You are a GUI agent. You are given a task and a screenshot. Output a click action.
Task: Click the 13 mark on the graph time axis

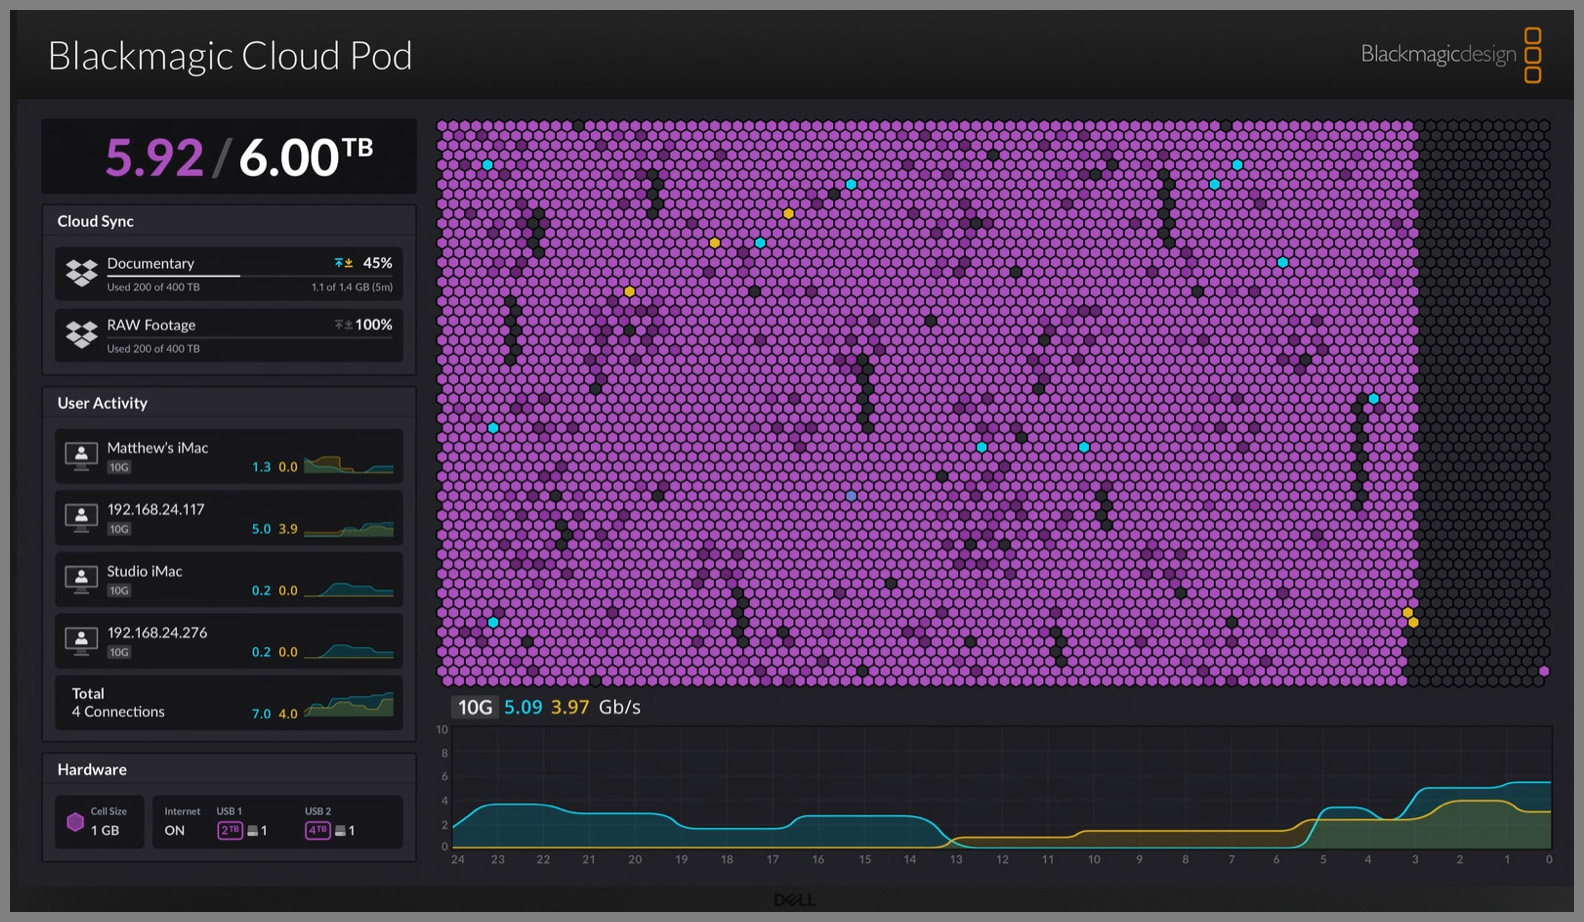[956, 860]
